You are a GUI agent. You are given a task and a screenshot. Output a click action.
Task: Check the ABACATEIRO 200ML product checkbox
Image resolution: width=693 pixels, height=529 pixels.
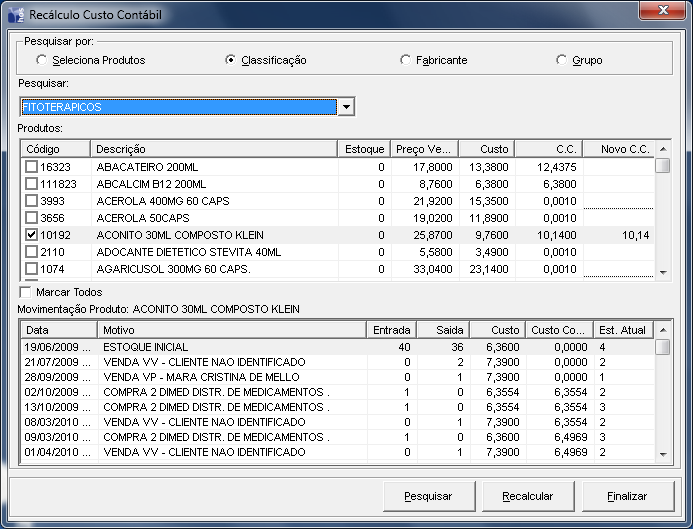[x=32, y=167]
